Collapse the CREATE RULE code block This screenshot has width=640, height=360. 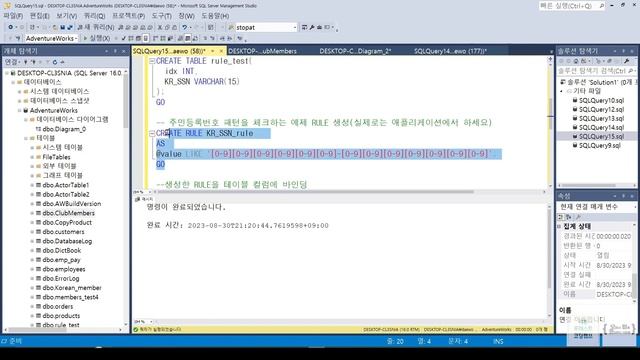[x=152, y=133]
